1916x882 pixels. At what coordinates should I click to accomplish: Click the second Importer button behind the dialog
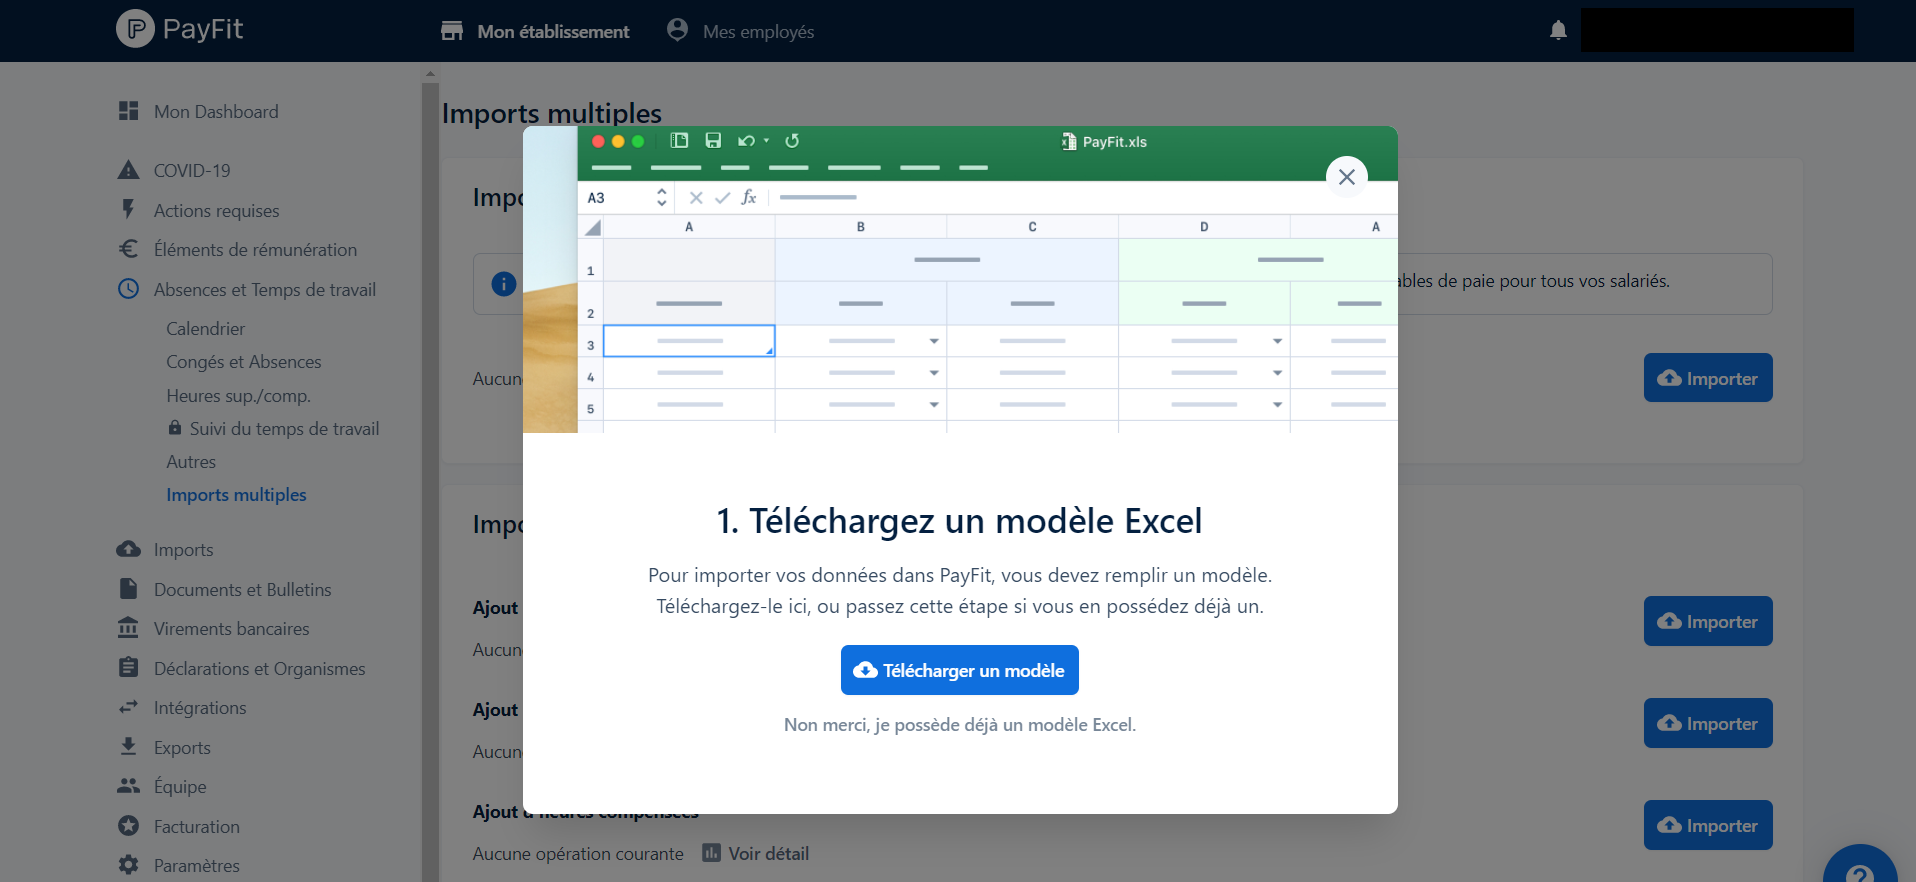click(1708, 621)
